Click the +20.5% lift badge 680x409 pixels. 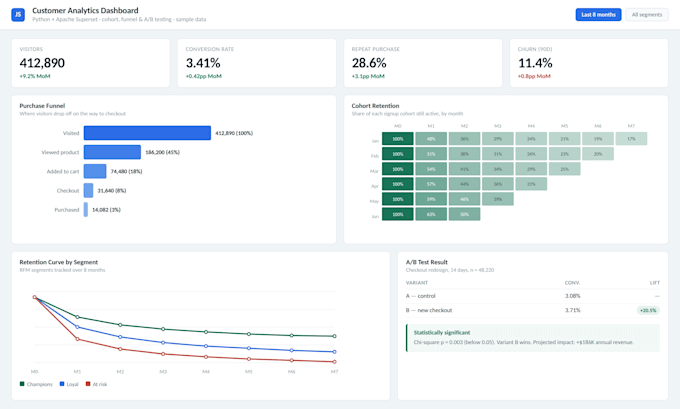pyautogui.click(x=648, y=311)
